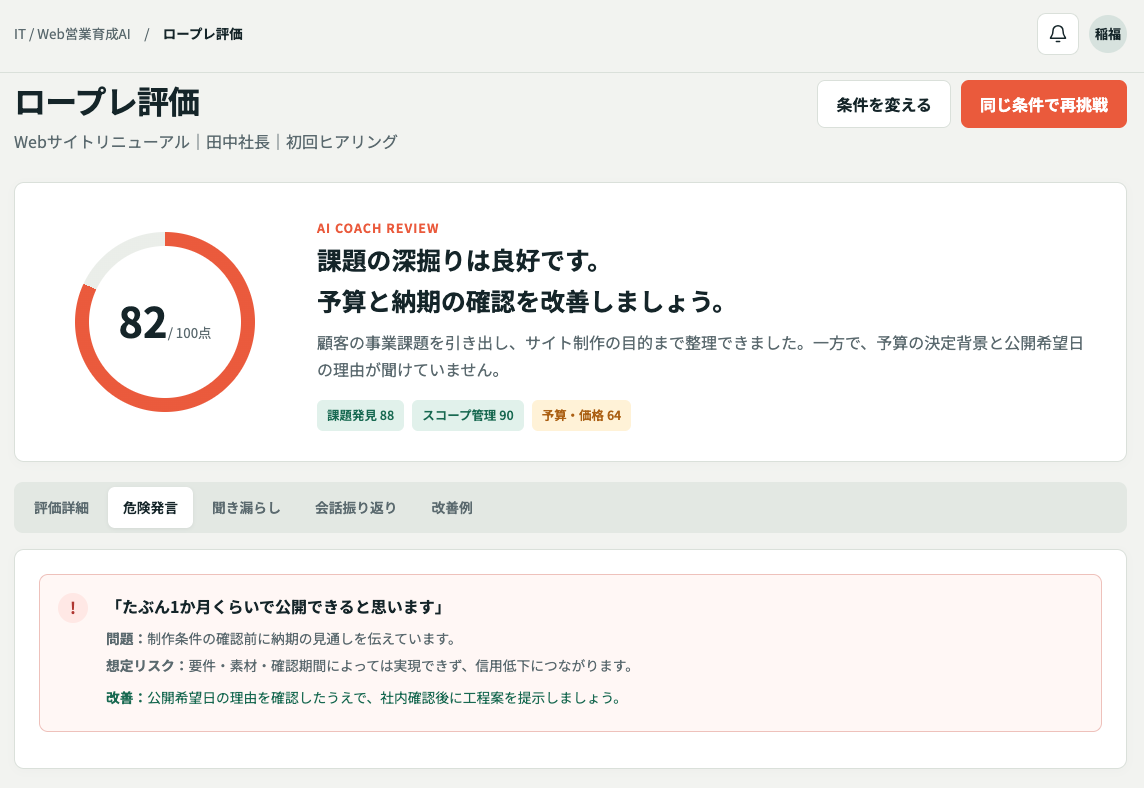Click the green 改善 suggestion line
The image size is (1144, 788).
point(364,698)
